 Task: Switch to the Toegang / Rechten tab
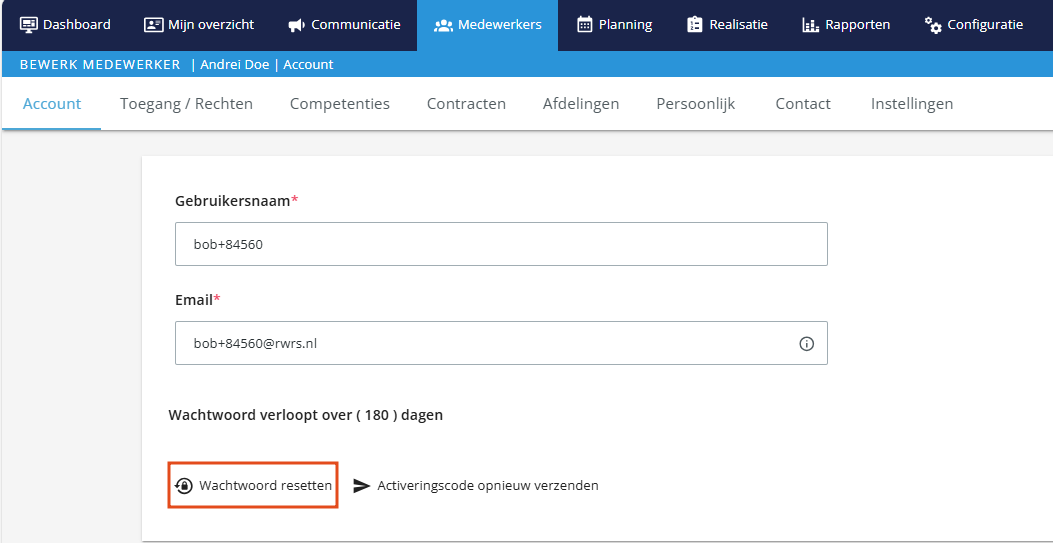[187, 104]
